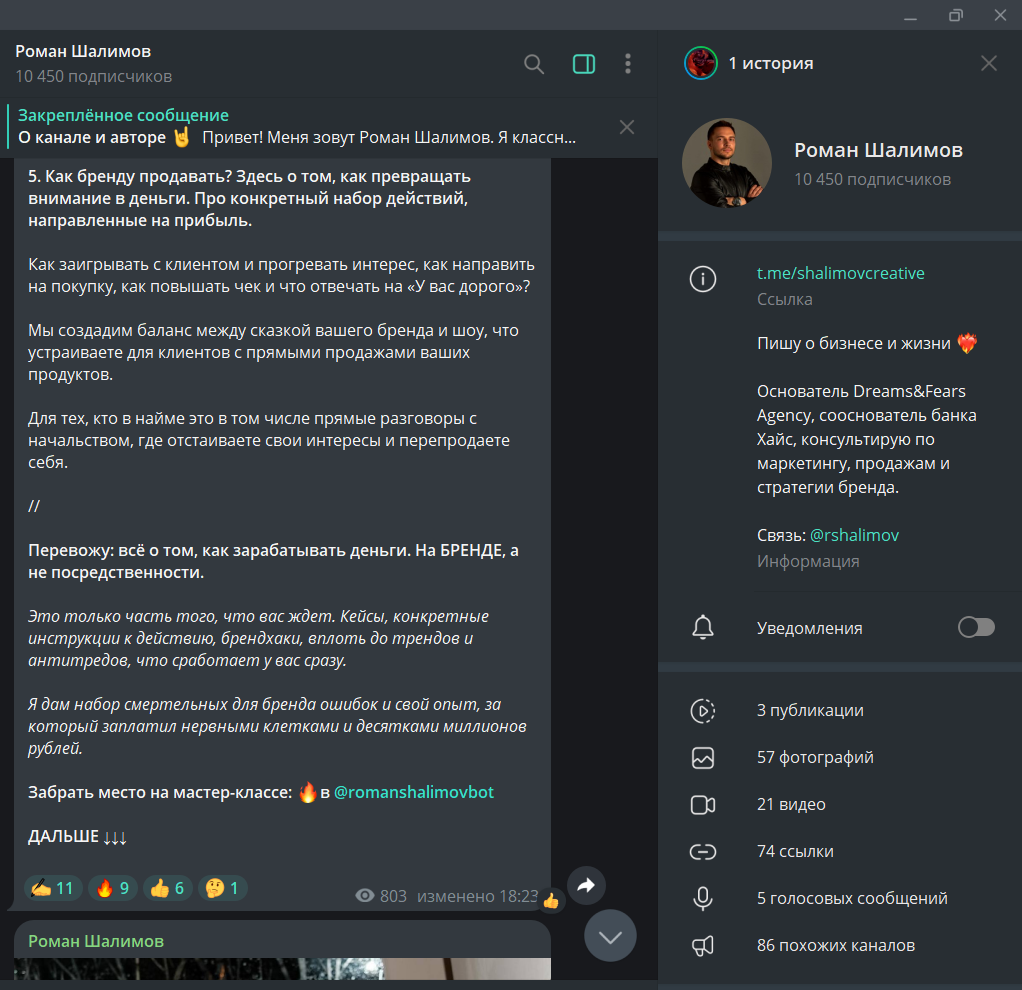Open search in the channel chat
This screenshot has height=990, width=1022.
[x=534, y=64]
